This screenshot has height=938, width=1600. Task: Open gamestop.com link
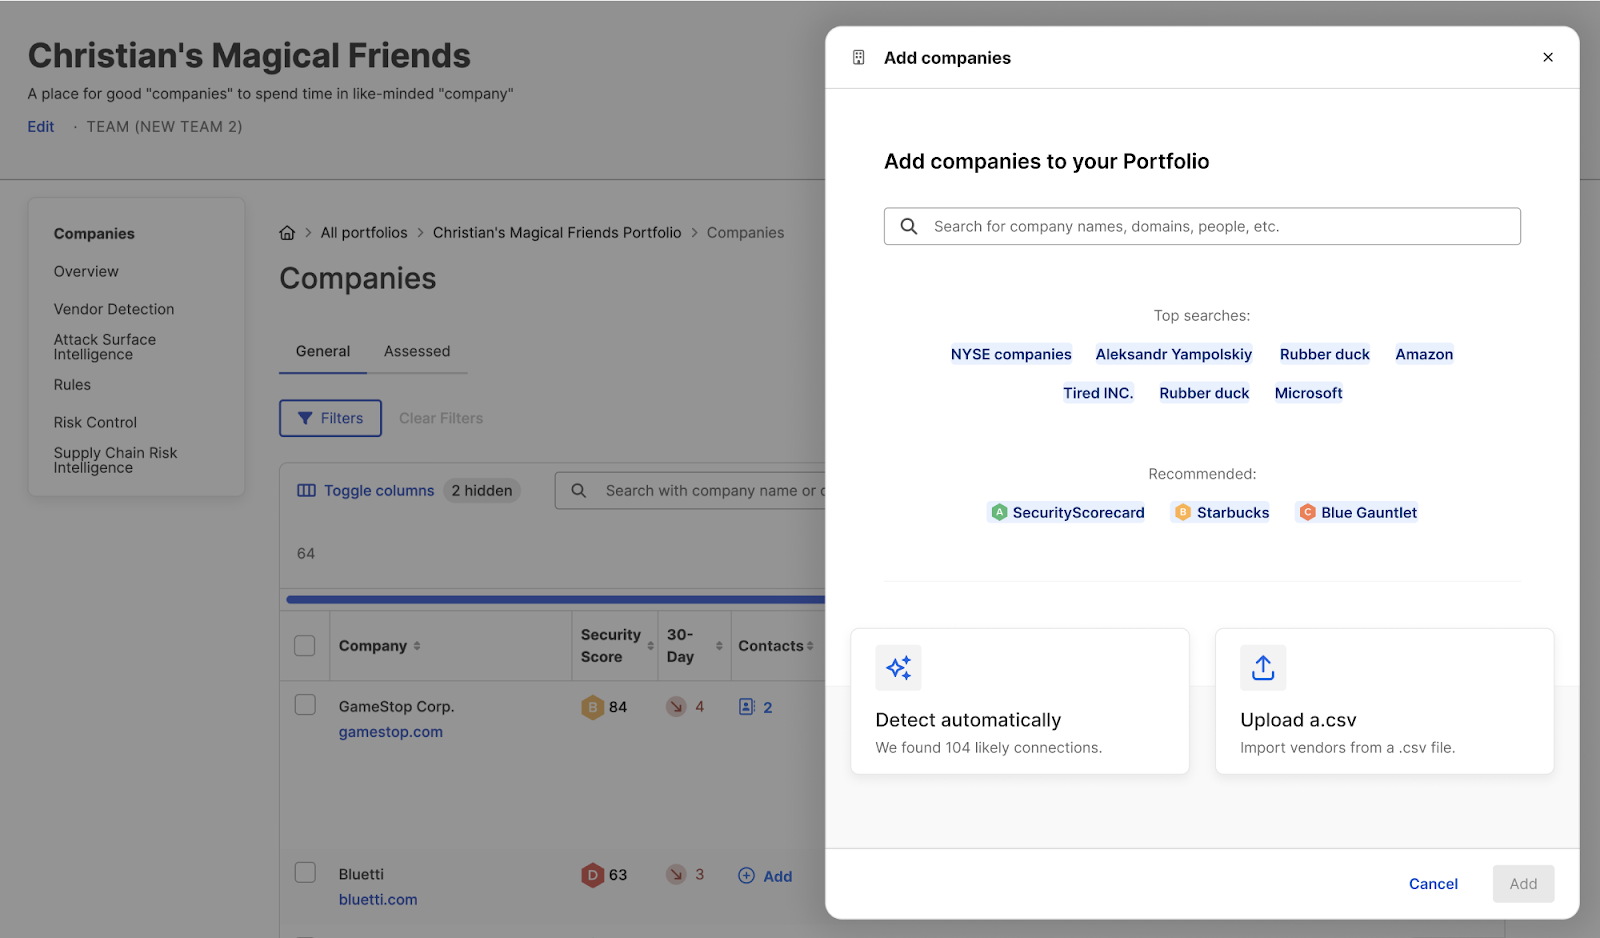tap(390, 732)
